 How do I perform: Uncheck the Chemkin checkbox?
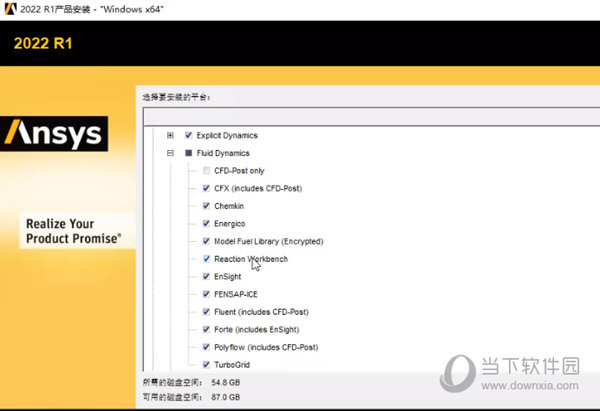click(x=206, y=206)
